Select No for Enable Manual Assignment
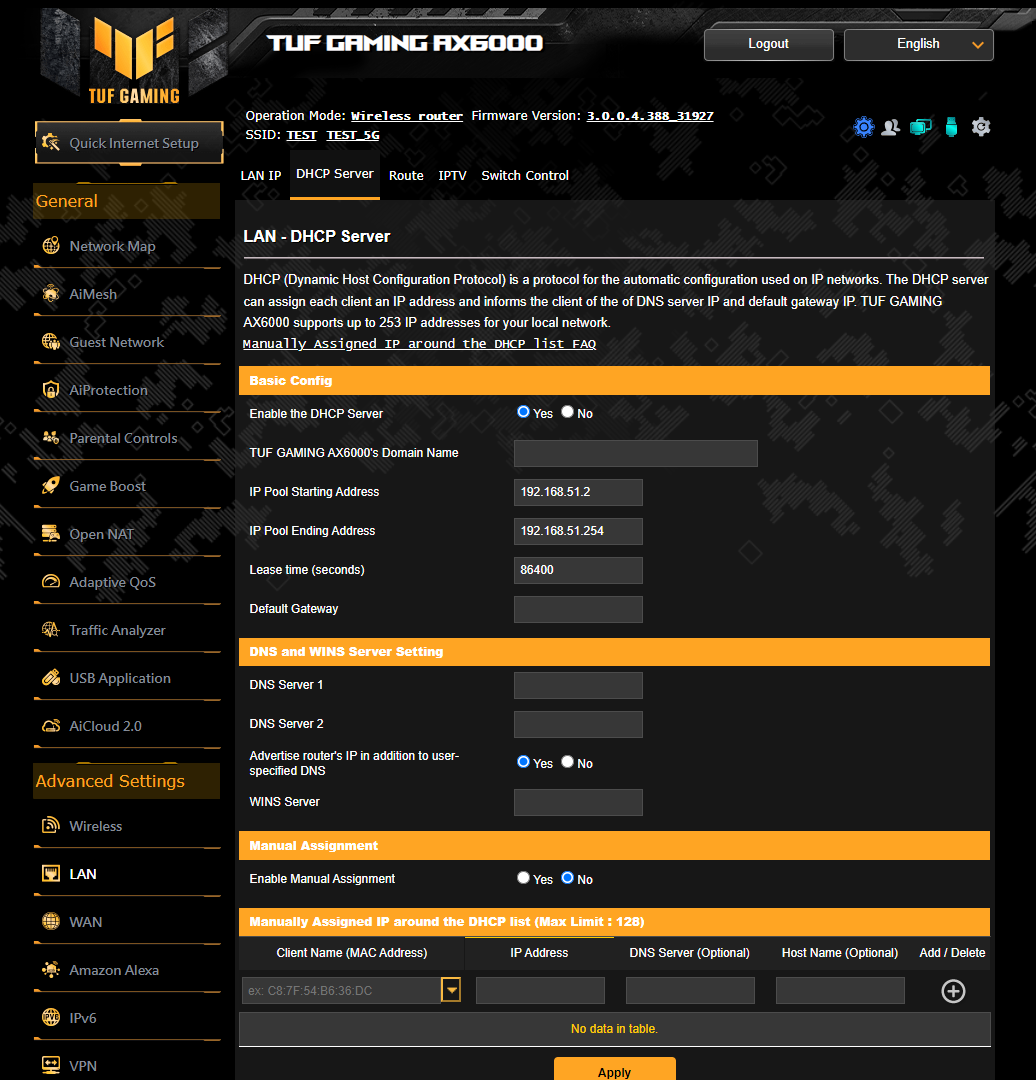 (x=568, y=878)
